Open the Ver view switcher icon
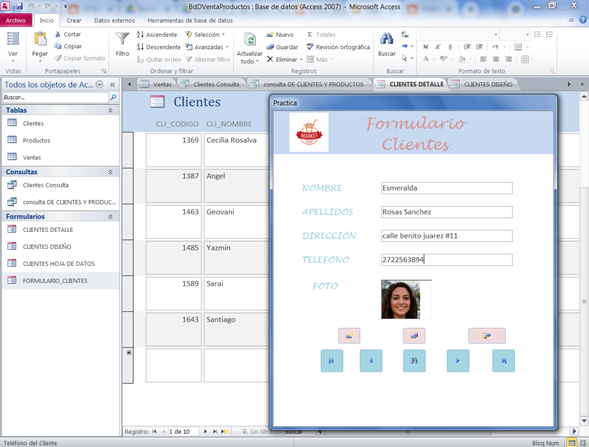 13,39
